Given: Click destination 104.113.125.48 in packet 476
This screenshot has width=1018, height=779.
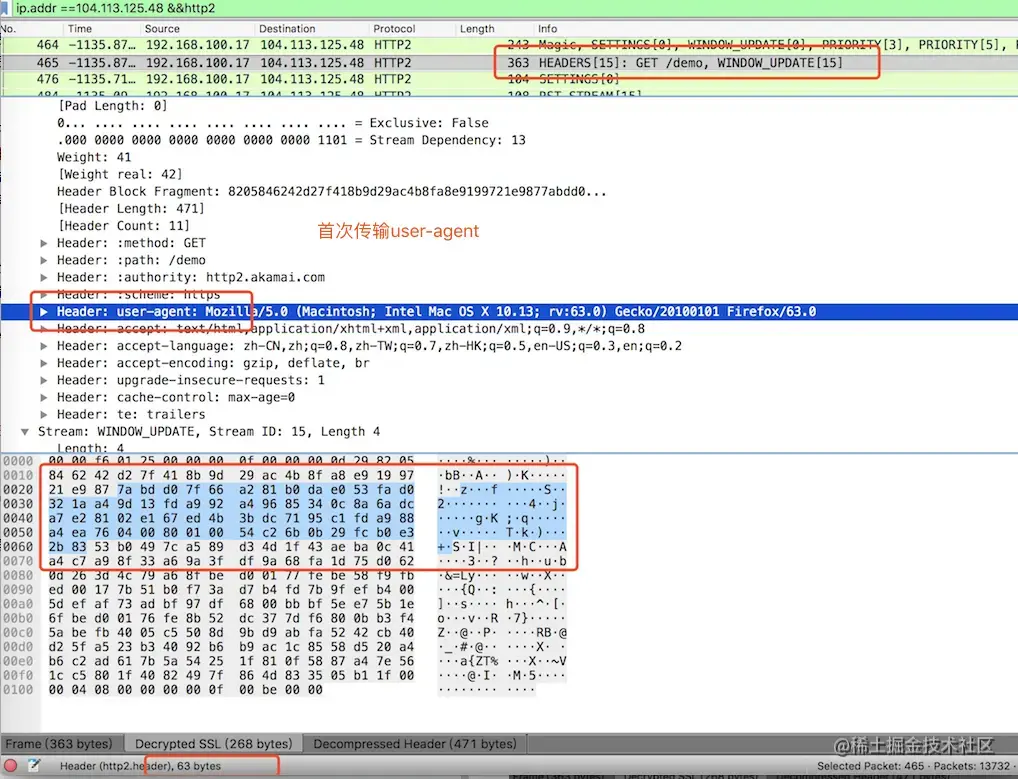Looking at the screenshot, I should click(x=312, y=79).
